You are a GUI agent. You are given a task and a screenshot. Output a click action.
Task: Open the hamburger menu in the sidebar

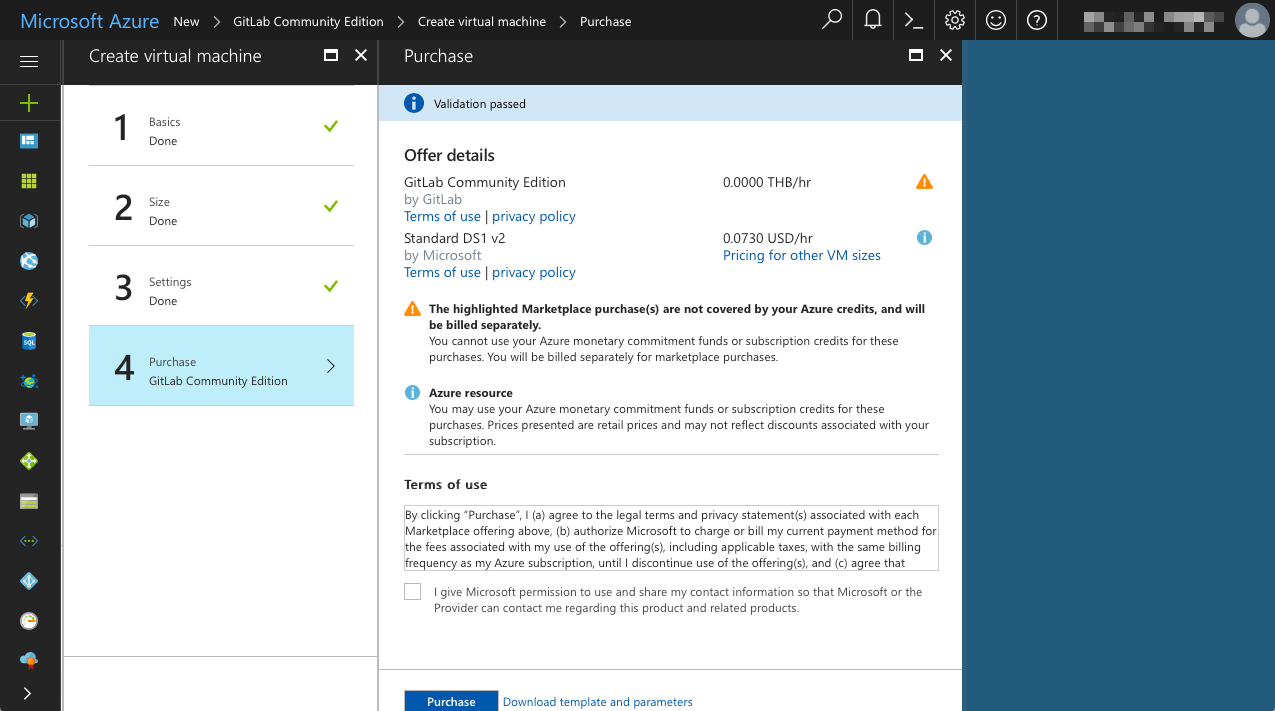[30, 62]
